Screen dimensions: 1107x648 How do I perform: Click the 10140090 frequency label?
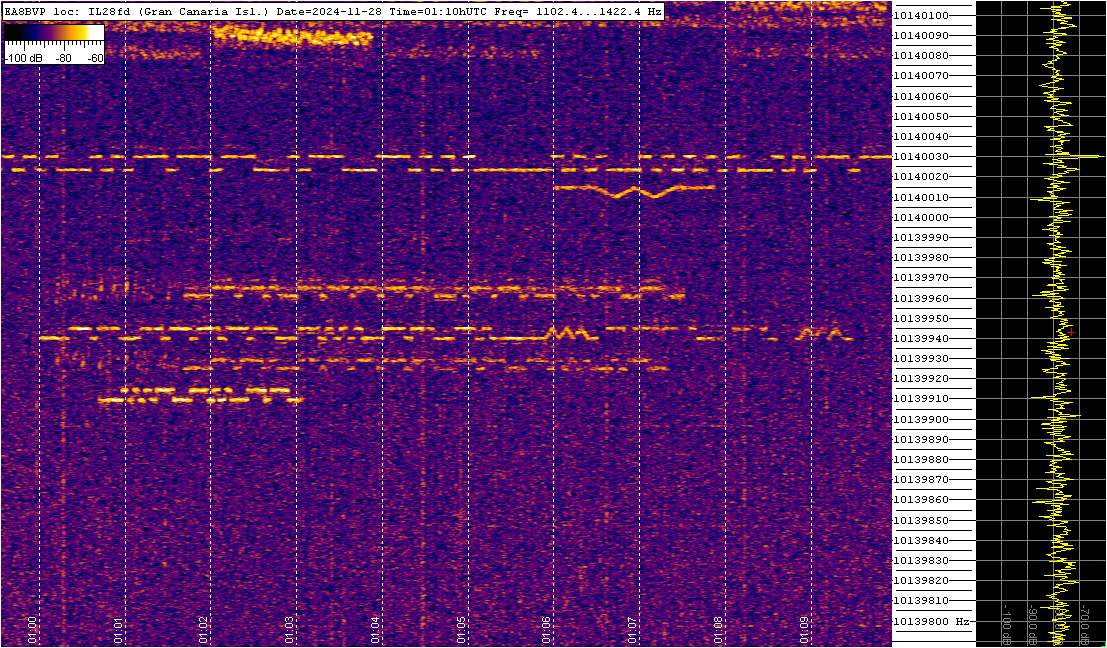[921, 36]
